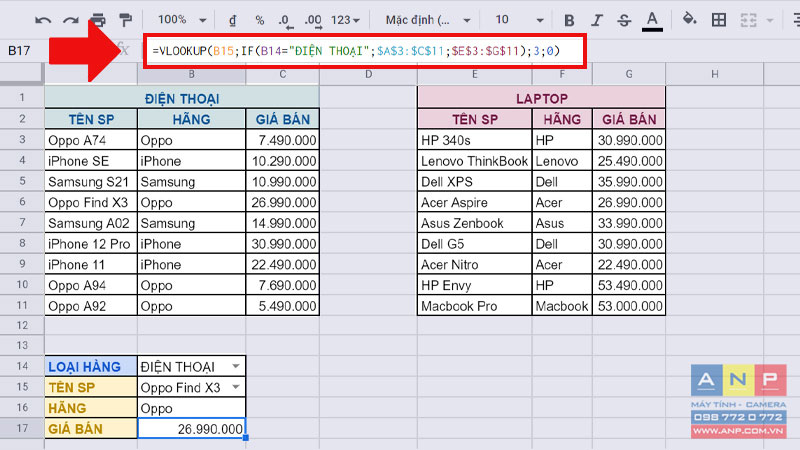The width and height of the screenshot is (800, 450).
Task: Click the LAPTOP merged title cell
Action: (x=541, y=98)
